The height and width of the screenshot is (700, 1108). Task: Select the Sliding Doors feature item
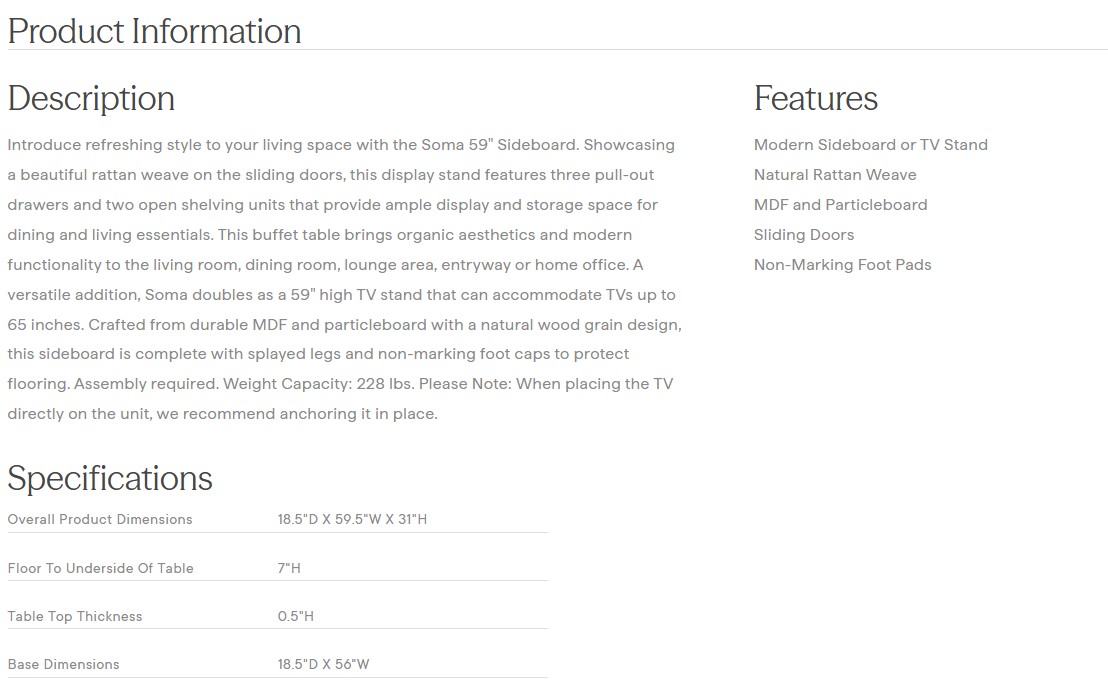tap(803, 235)
